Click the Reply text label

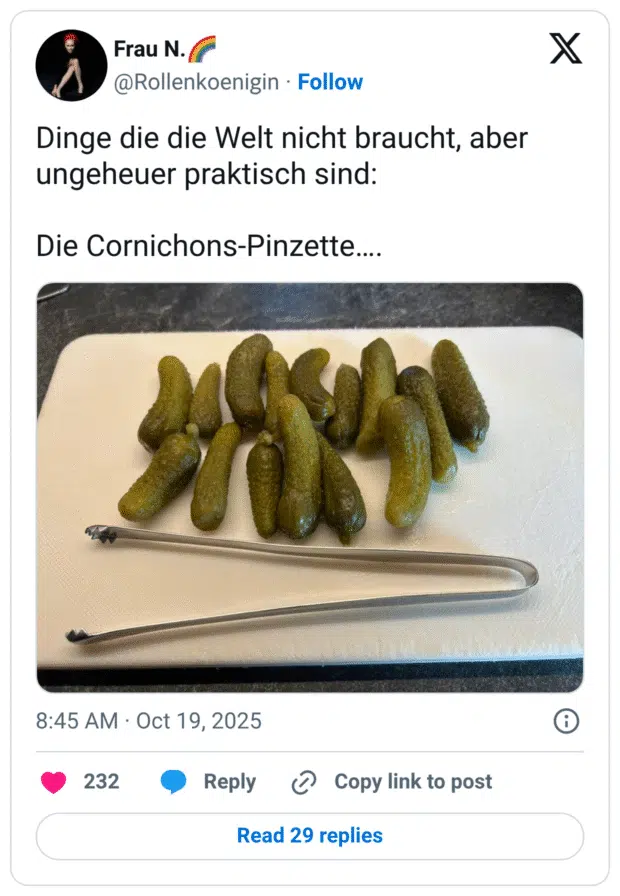(229, 782)
